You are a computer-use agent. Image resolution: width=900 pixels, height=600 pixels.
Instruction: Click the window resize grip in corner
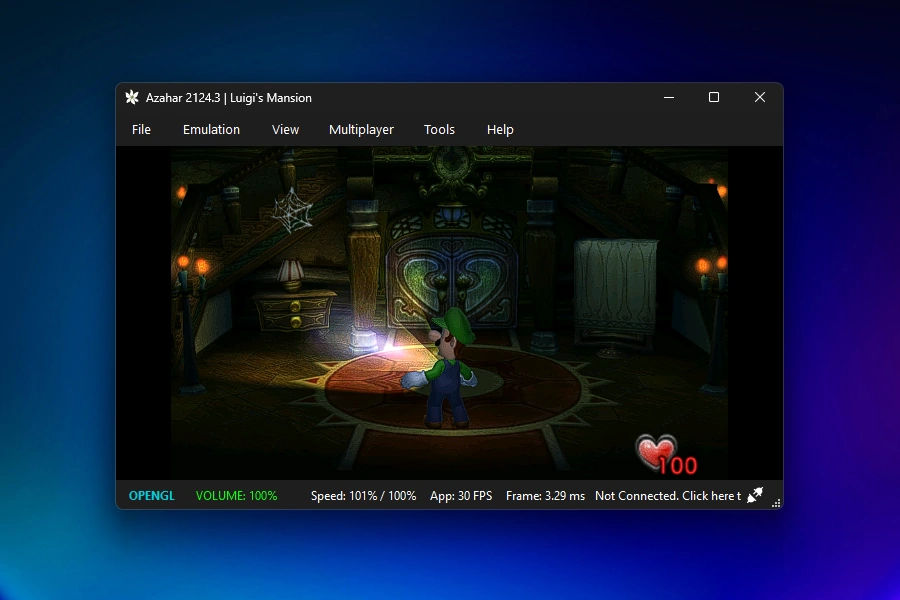(776, 502)
